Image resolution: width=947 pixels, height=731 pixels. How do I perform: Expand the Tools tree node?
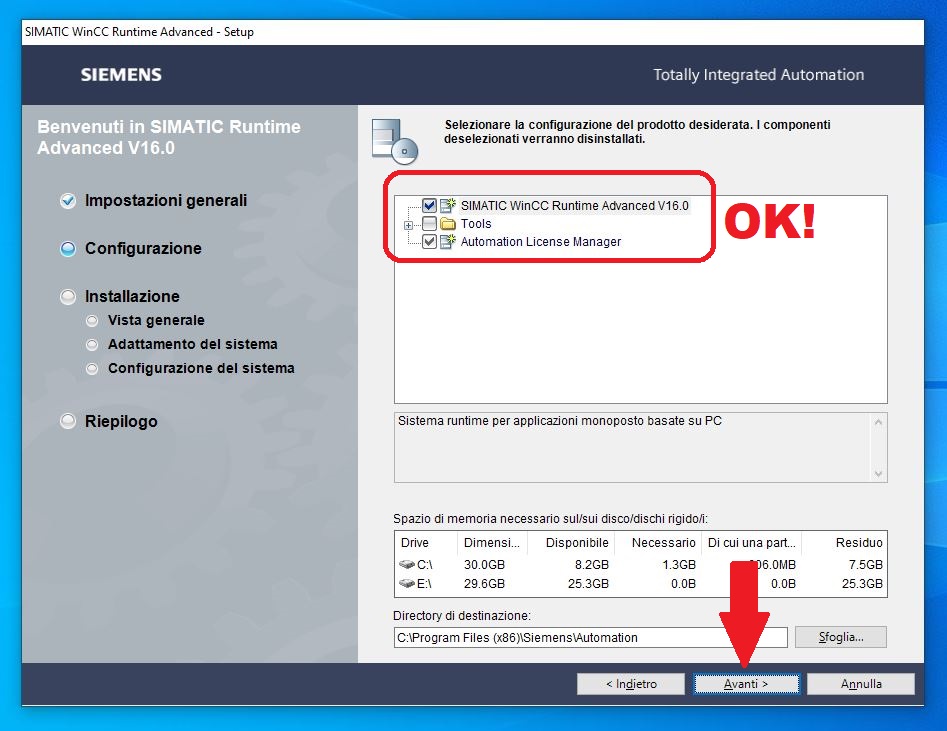coord(408,225)
